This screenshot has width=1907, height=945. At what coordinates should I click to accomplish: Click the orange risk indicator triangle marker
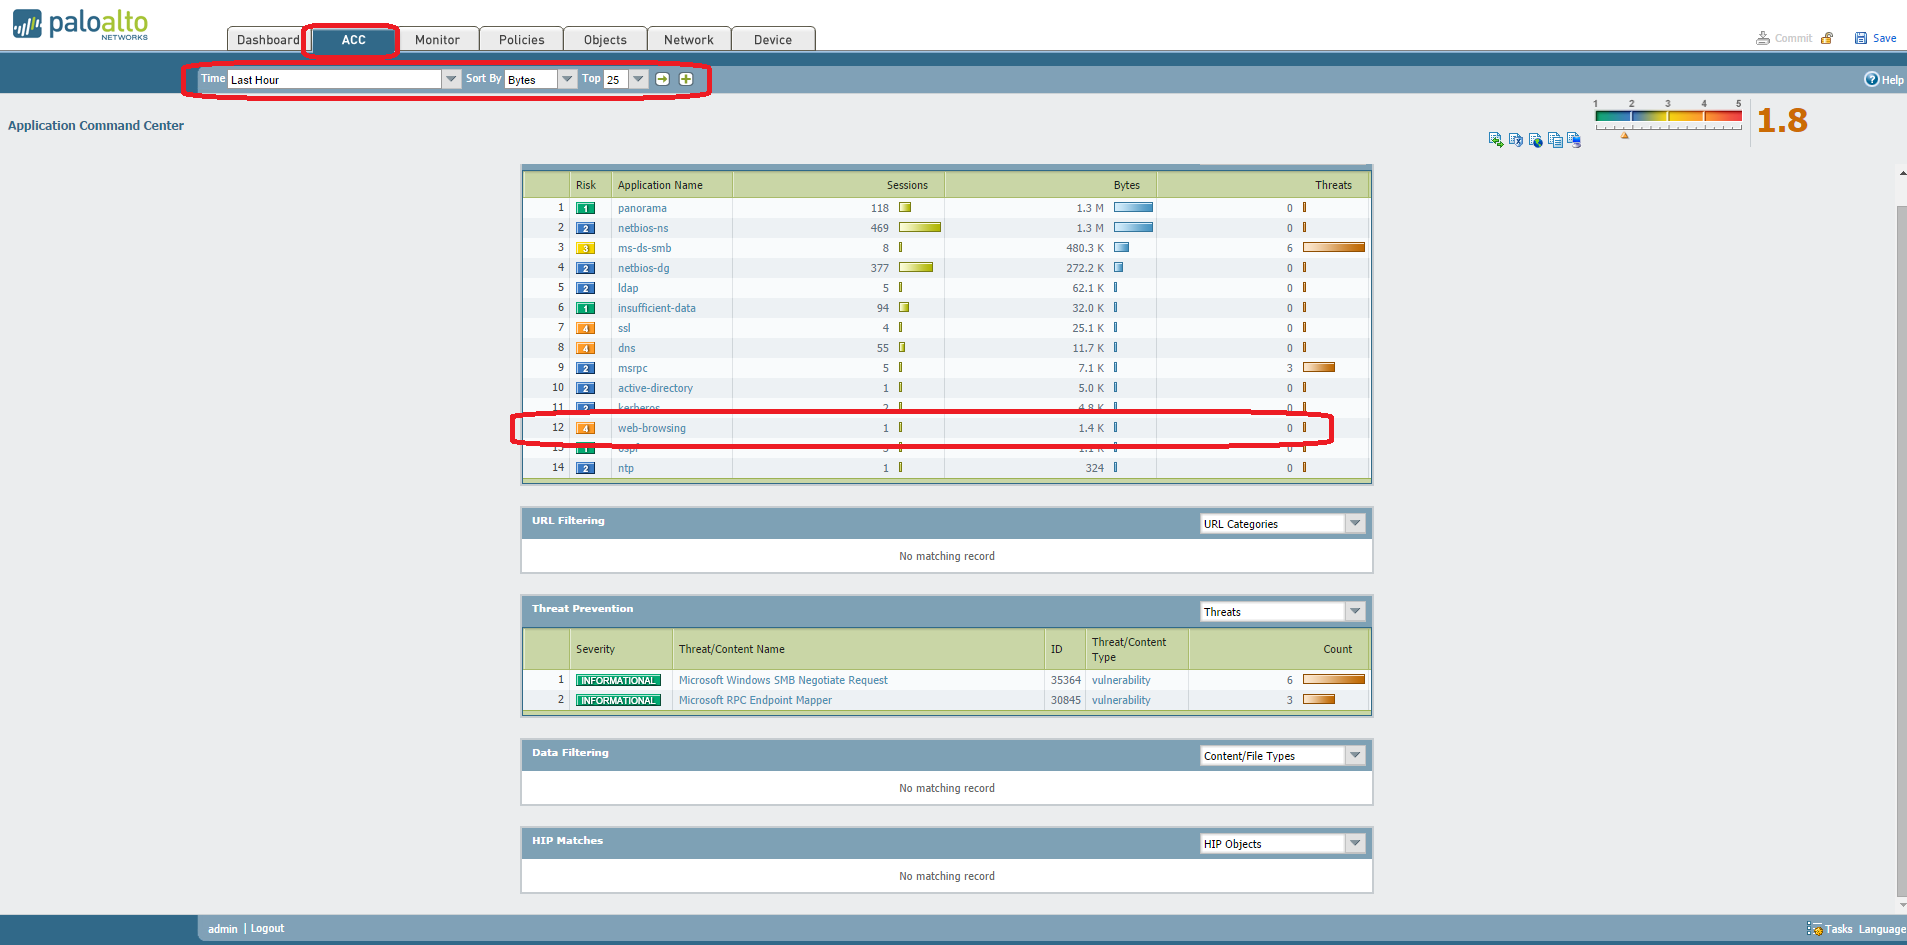[x=1625, y=135]
